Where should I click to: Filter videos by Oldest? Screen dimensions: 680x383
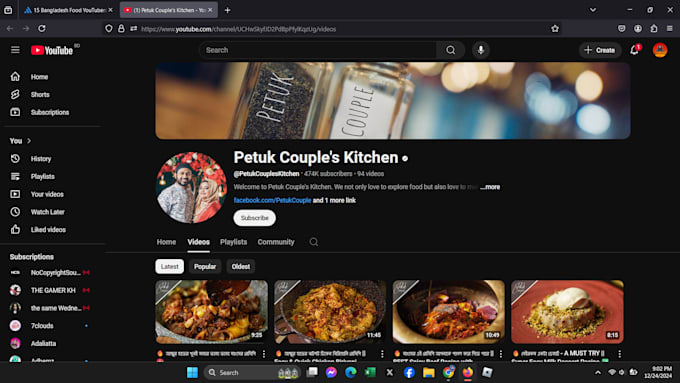coord(241,267)
